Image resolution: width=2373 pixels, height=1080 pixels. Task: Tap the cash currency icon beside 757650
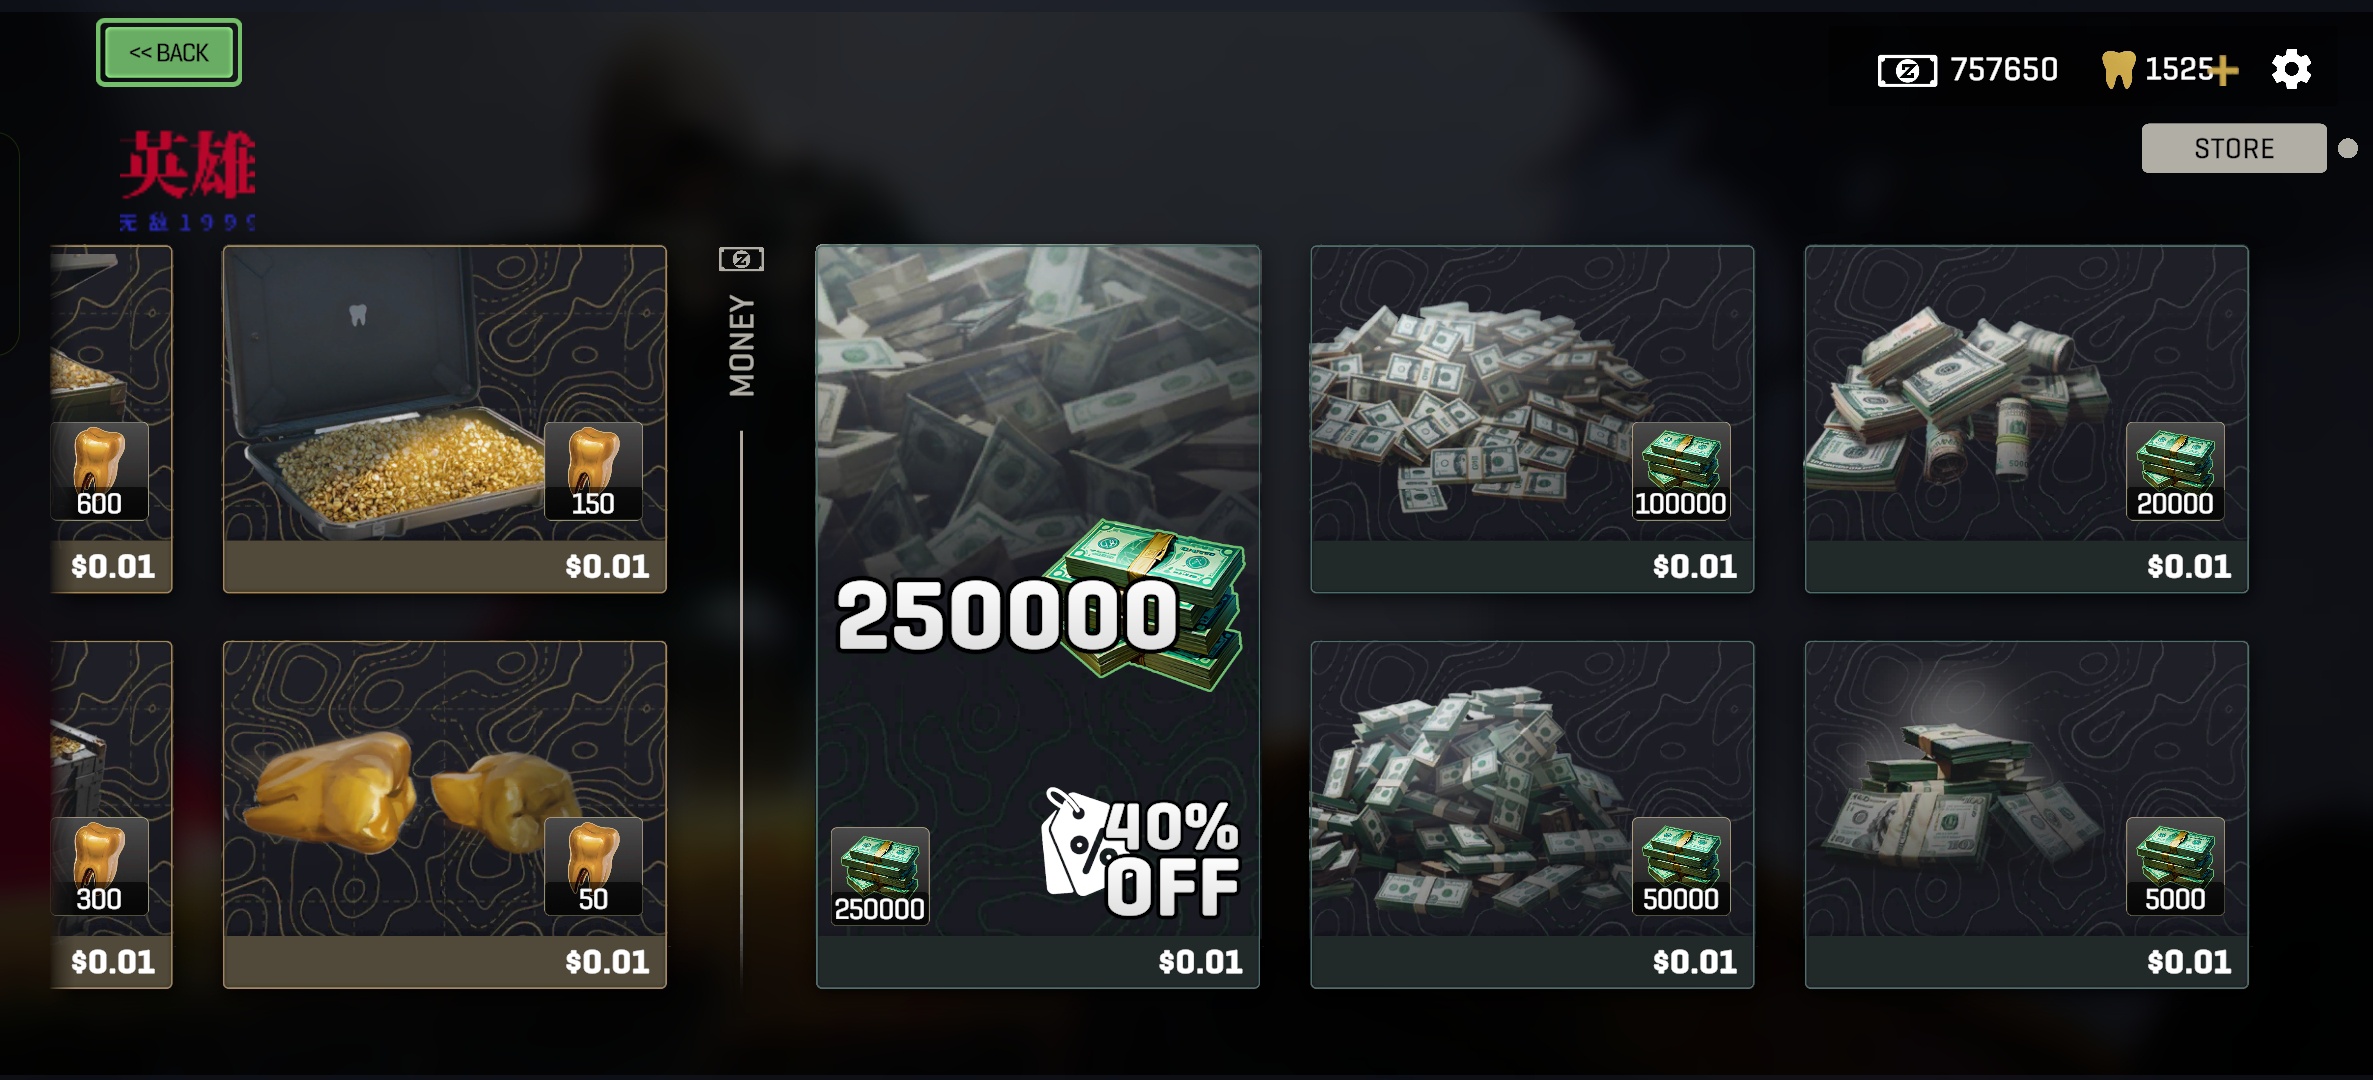tap(1907, 71)
